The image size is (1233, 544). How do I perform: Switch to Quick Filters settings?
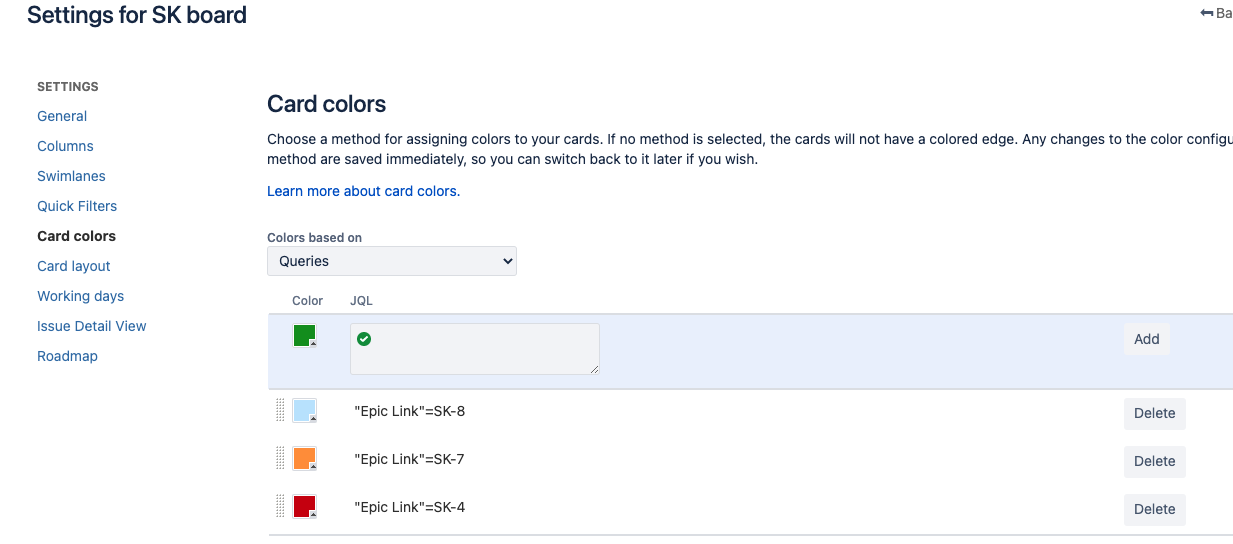pyautogui.click(x=77, y=206)
